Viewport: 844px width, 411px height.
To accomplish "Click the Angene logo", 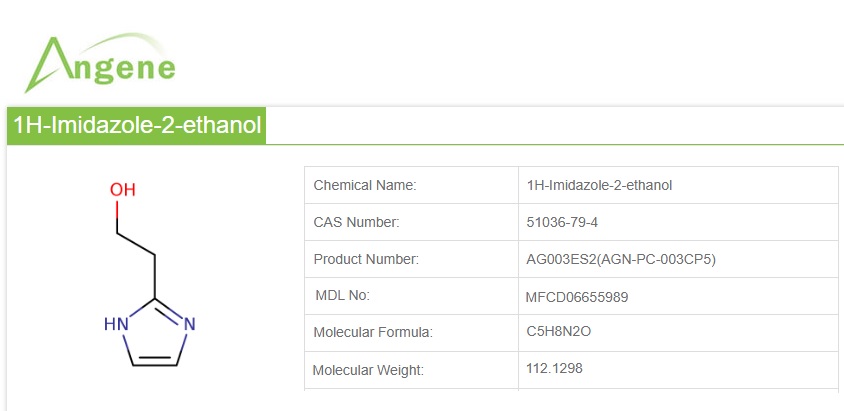I will [100, 62].
